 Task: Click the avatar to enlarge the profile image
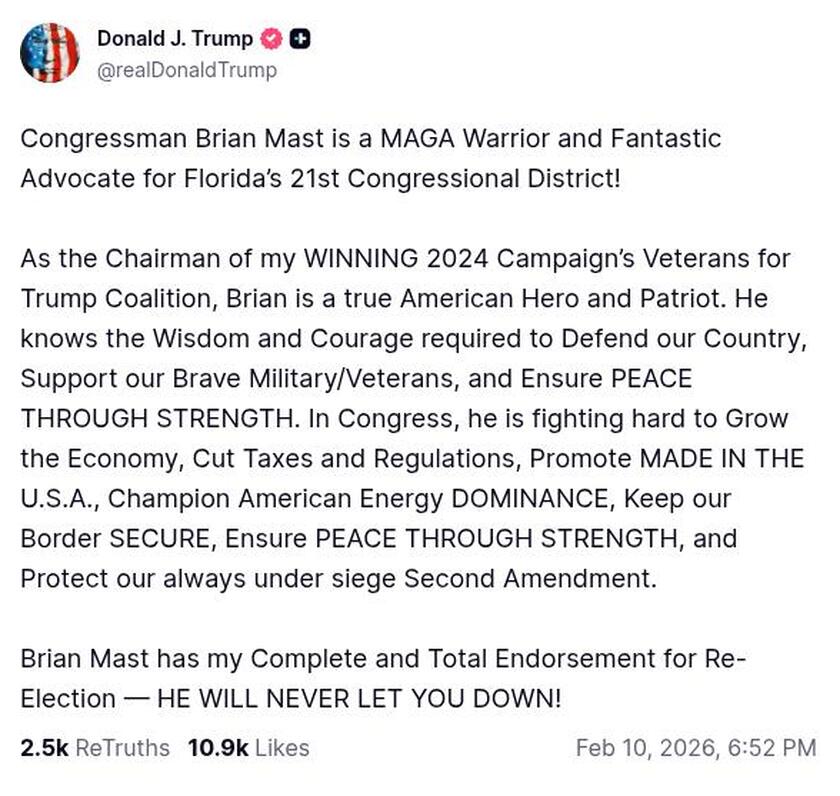pyautogui.click(x=51, y=48)
